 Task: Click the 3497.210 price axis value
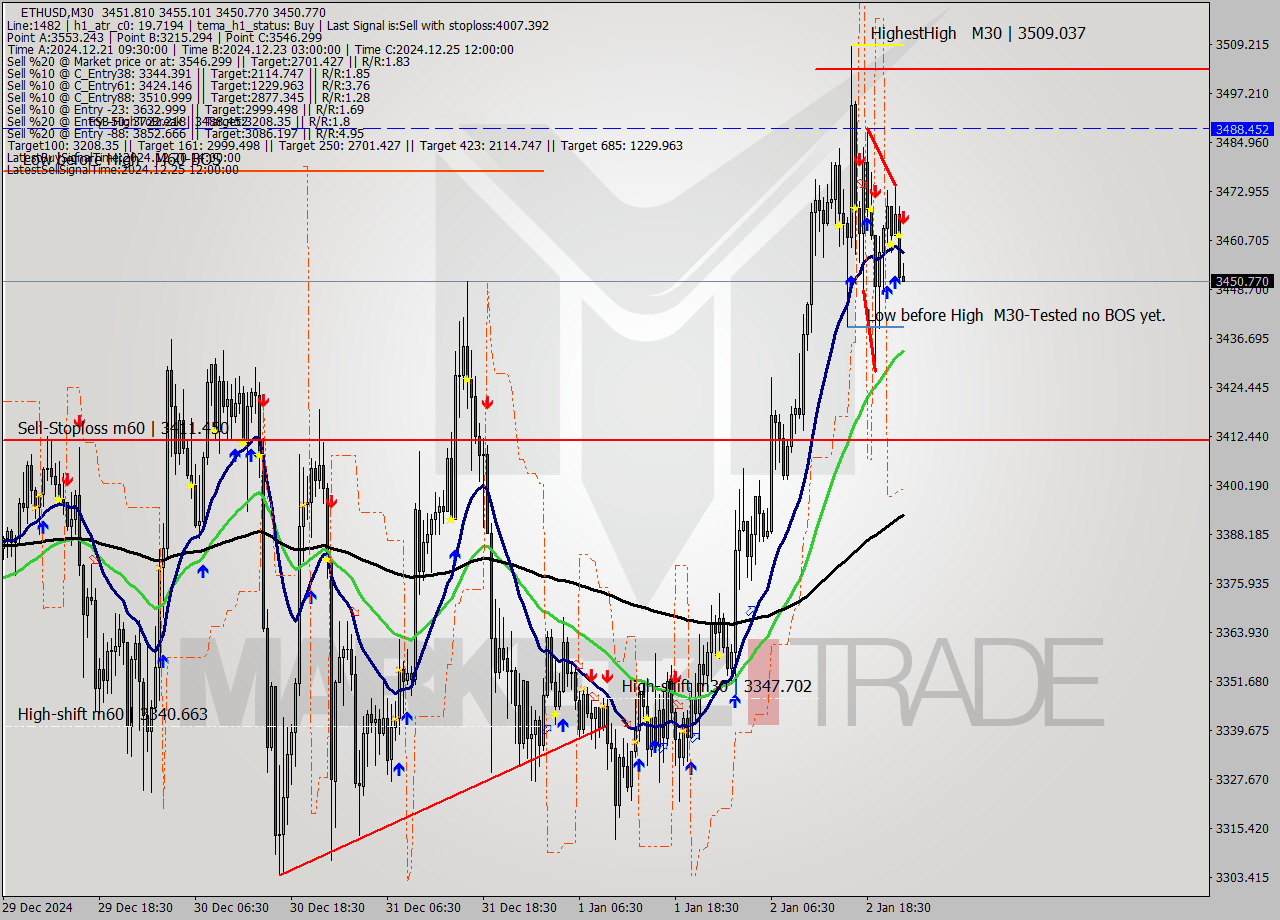coord(1241,93)
